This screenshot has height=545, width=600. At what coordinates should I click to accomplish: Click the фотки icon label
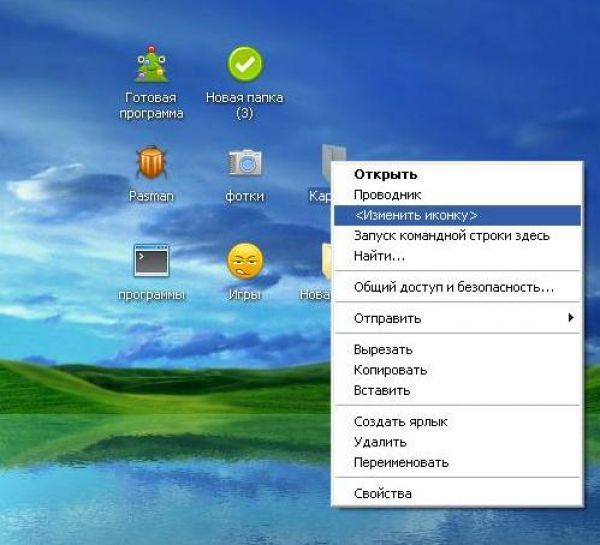point(245,196)
